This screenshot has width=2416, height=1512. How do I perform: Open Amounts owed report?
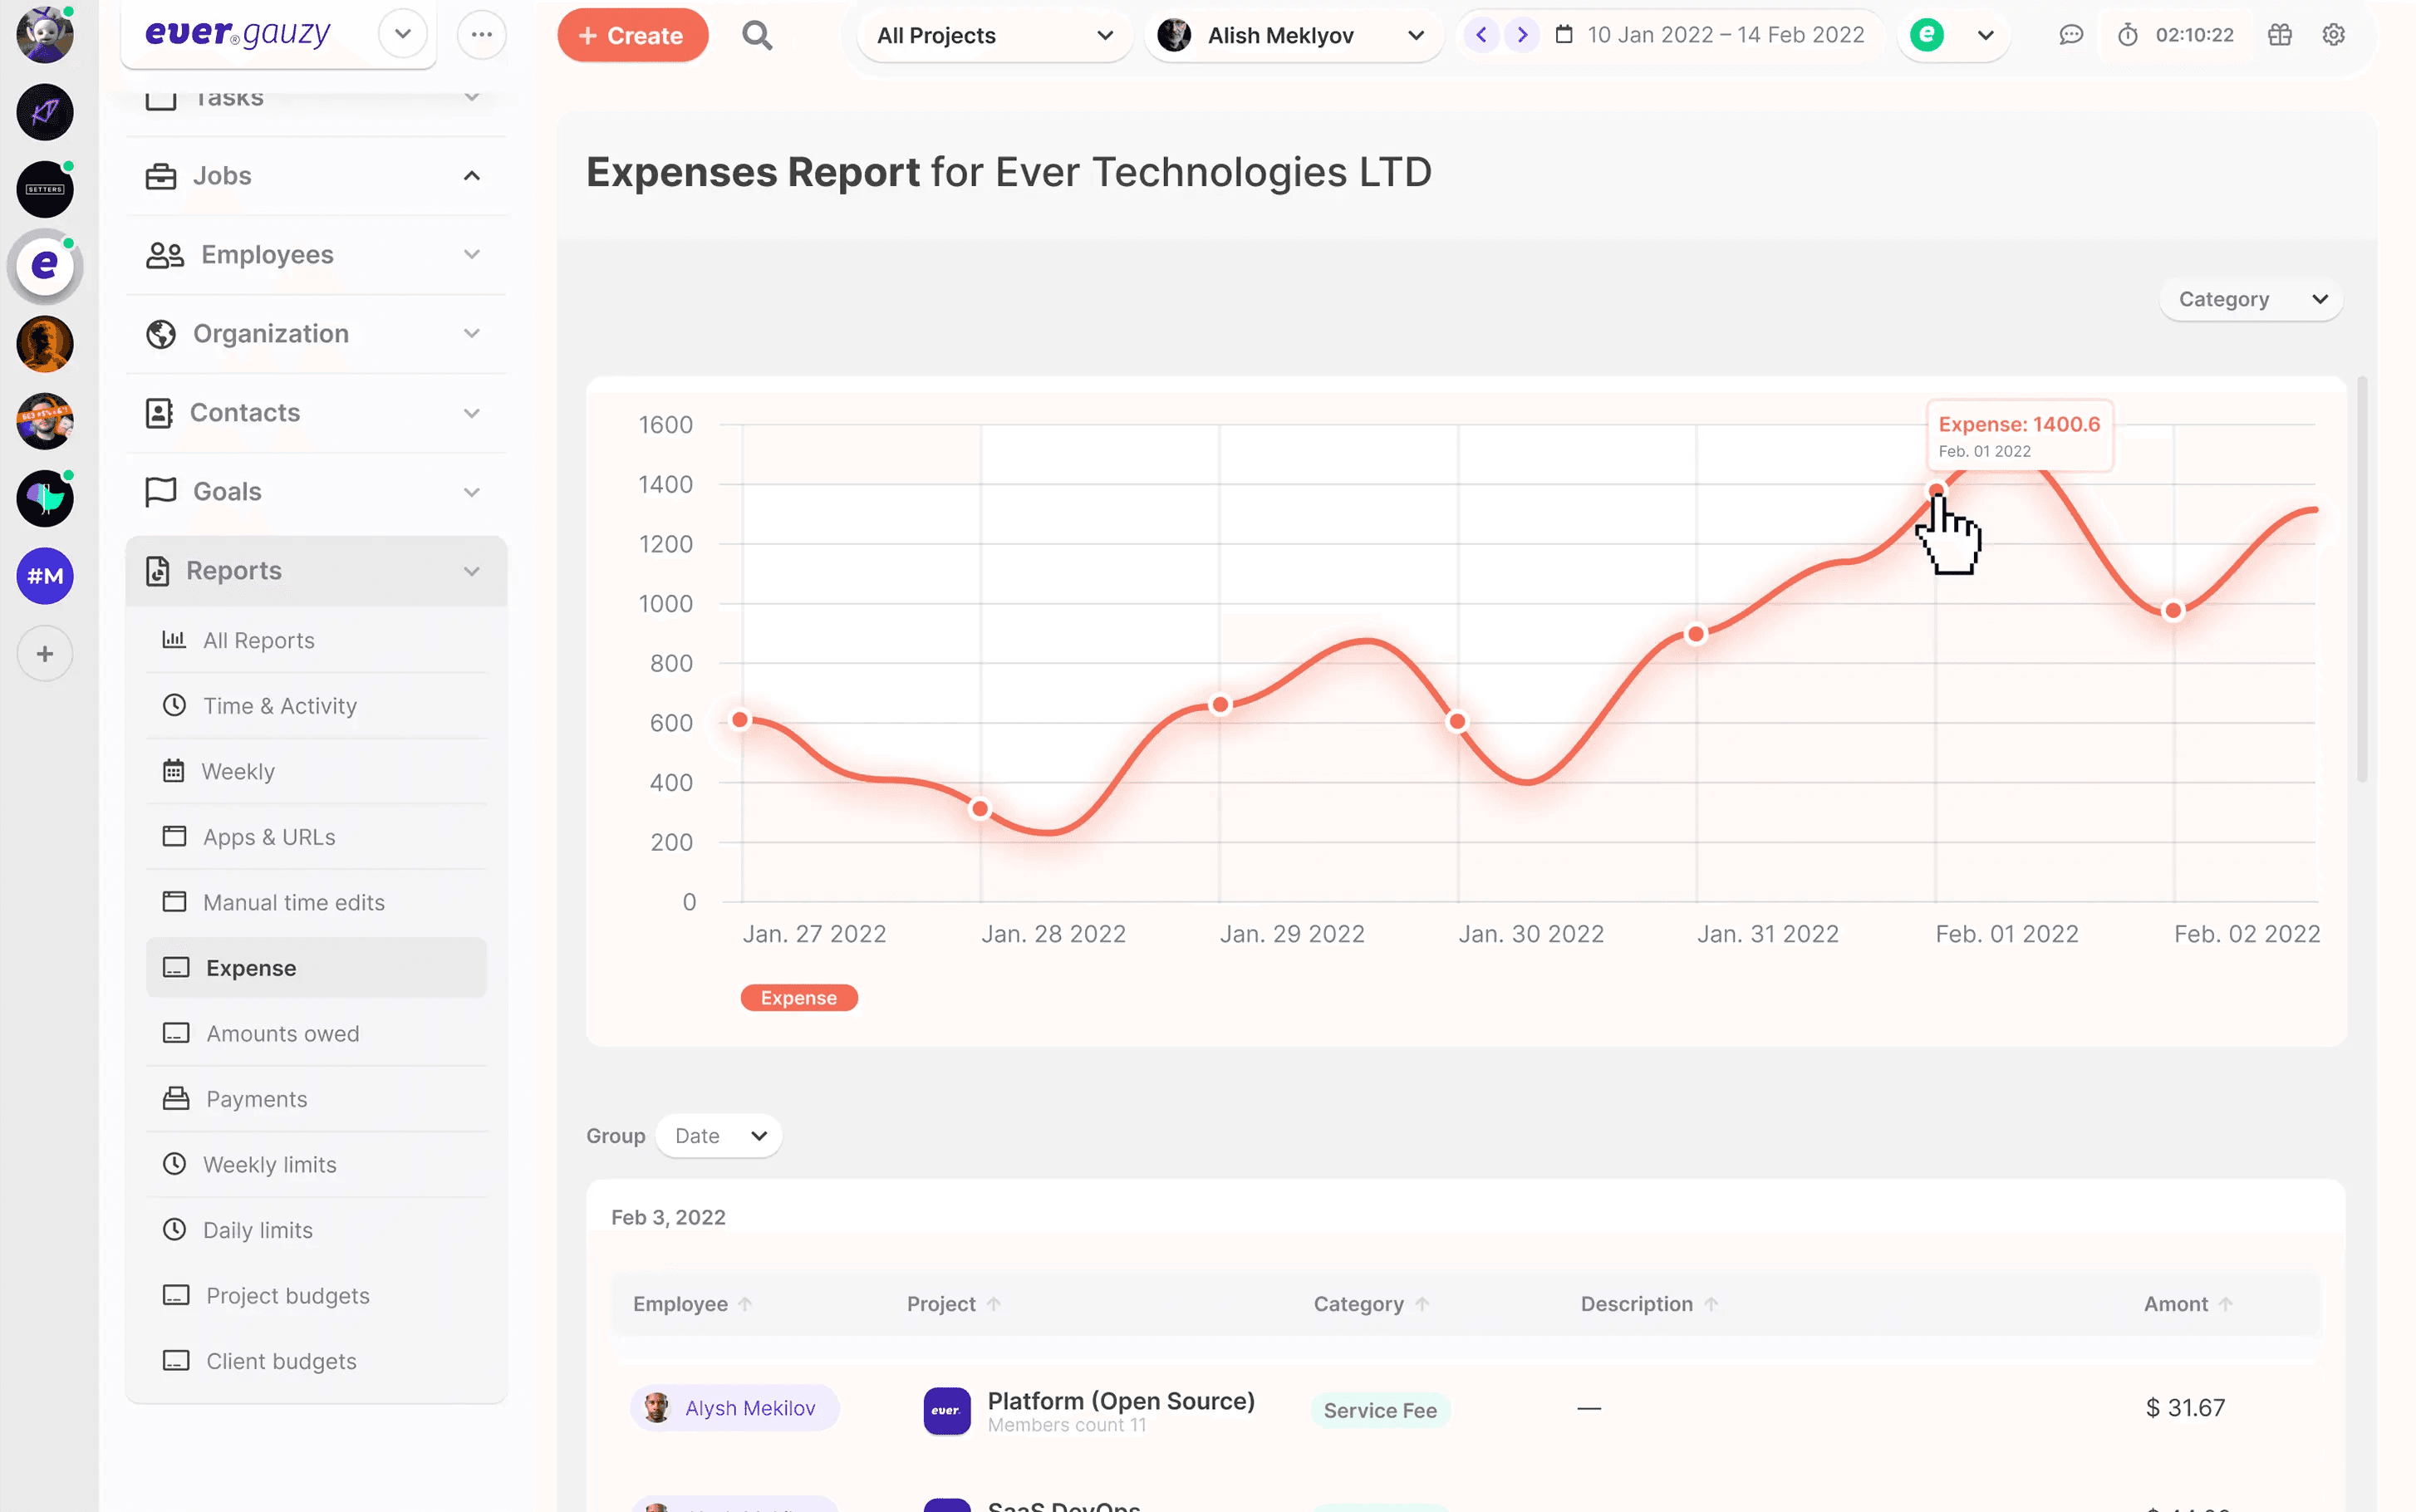282,1033
